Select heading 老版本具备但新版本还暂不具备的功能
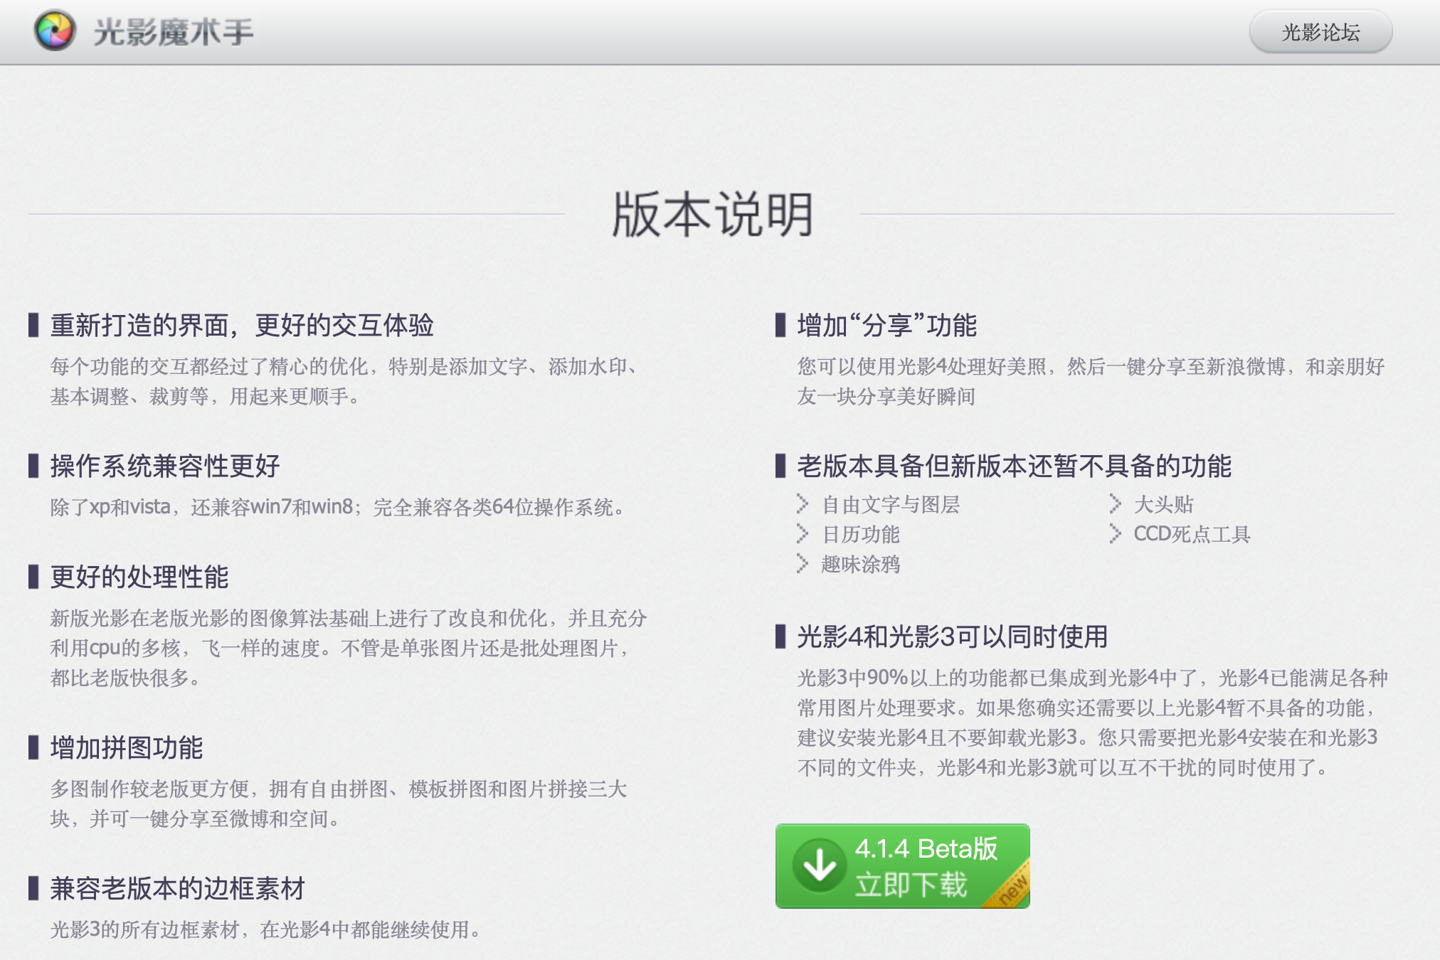Screen dimensions: 1440x960 pyautogui.click(x=1014, y=466)
